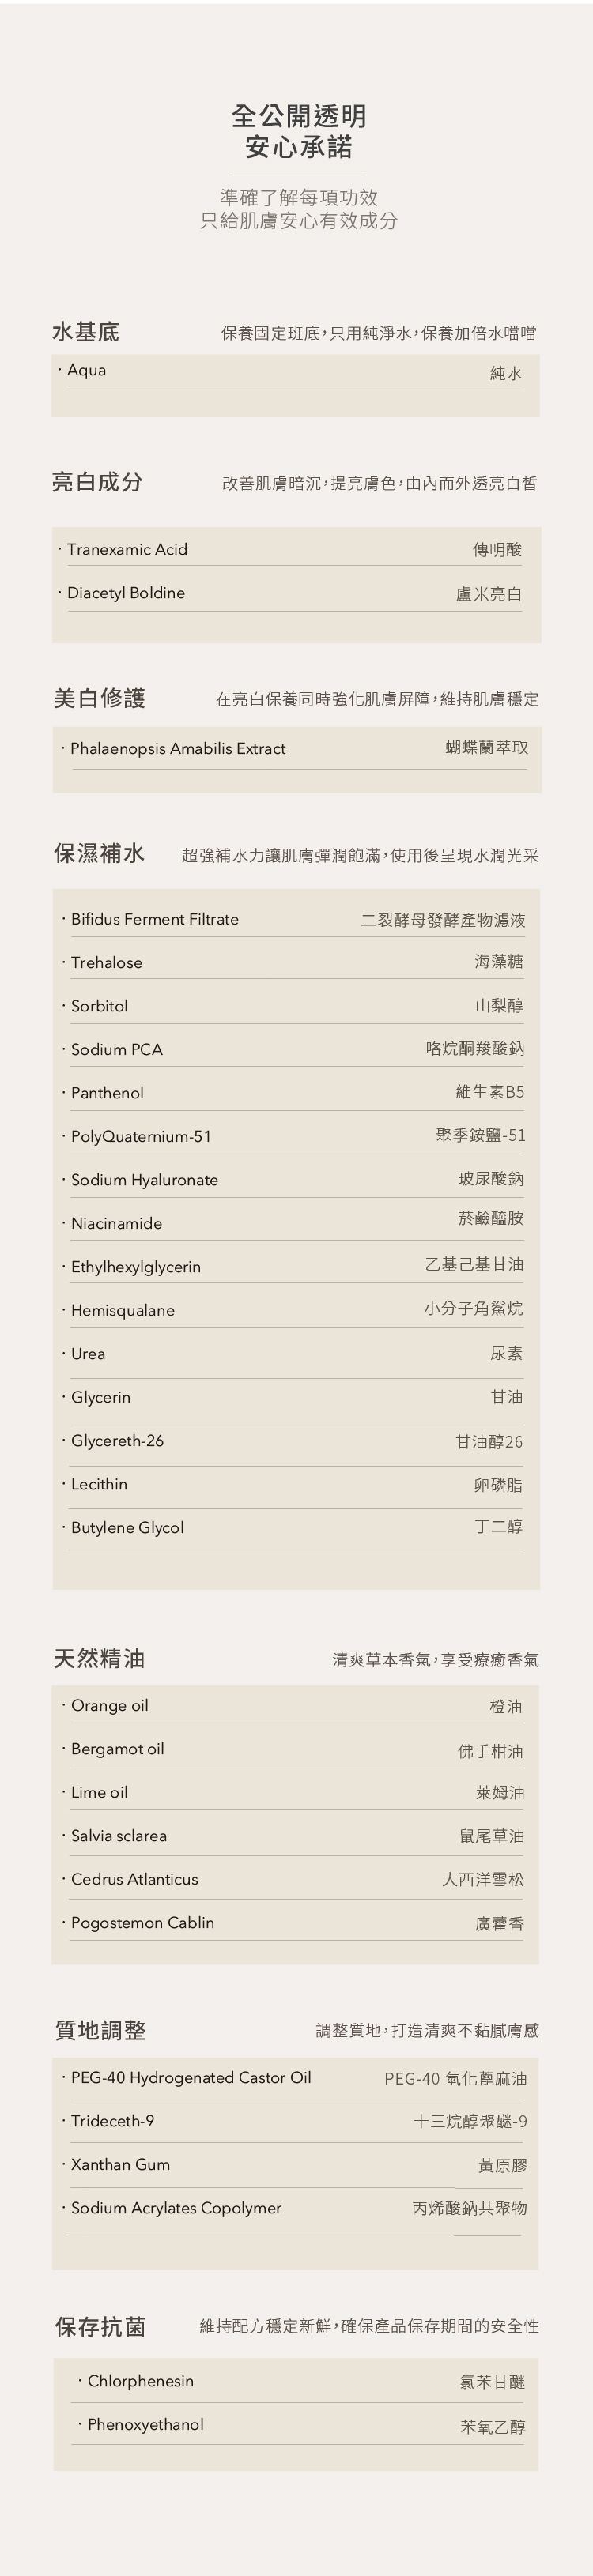The image size is (593, 2576).
Task: Click the 美白修護 section heading
Action: 99,698
